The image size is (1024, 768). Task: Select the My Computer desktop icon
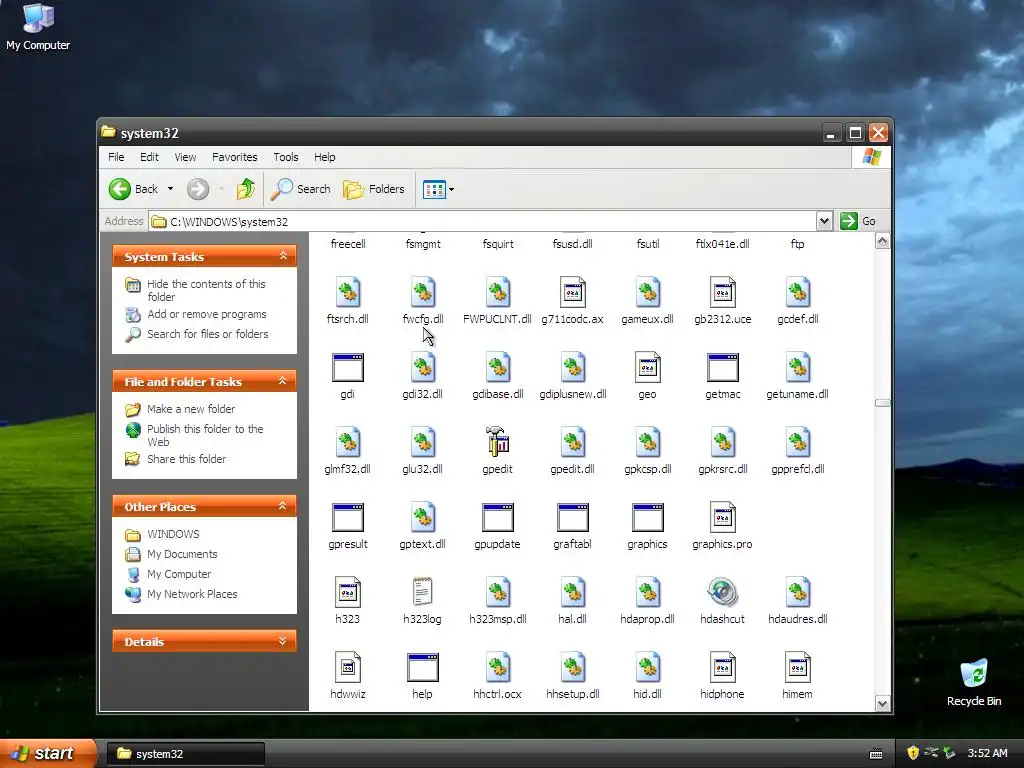(38, 27)
